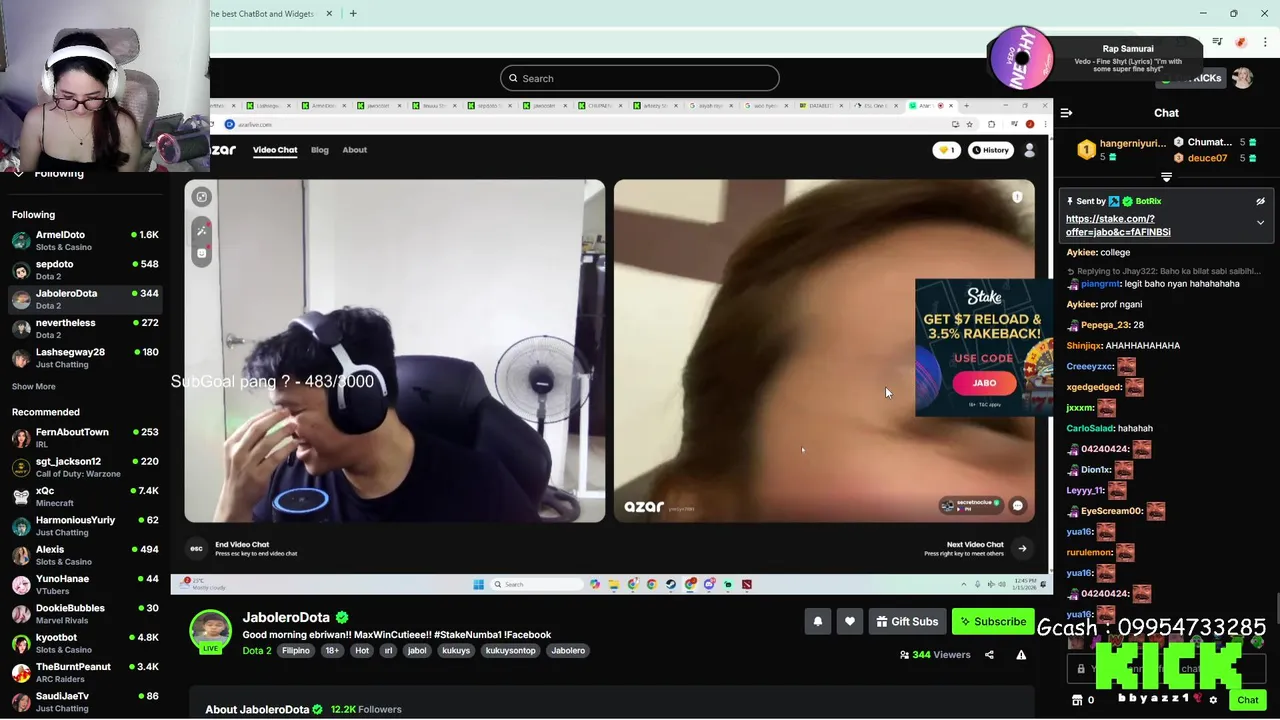The height and width of the screenshot is (720, 1280).
Task: Select the Video Chat tab in Azar
Action: 275,150
